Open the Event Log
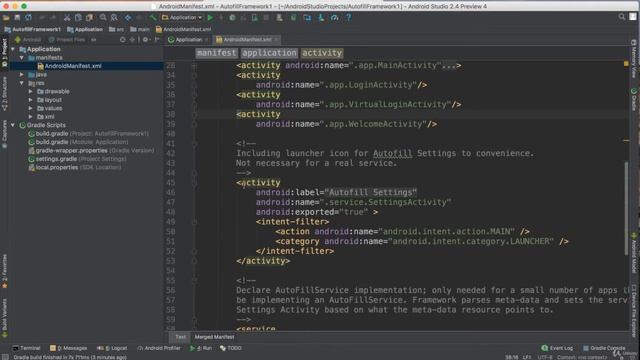The height and width of the screenshot is (360, 640). click(557, 348)
